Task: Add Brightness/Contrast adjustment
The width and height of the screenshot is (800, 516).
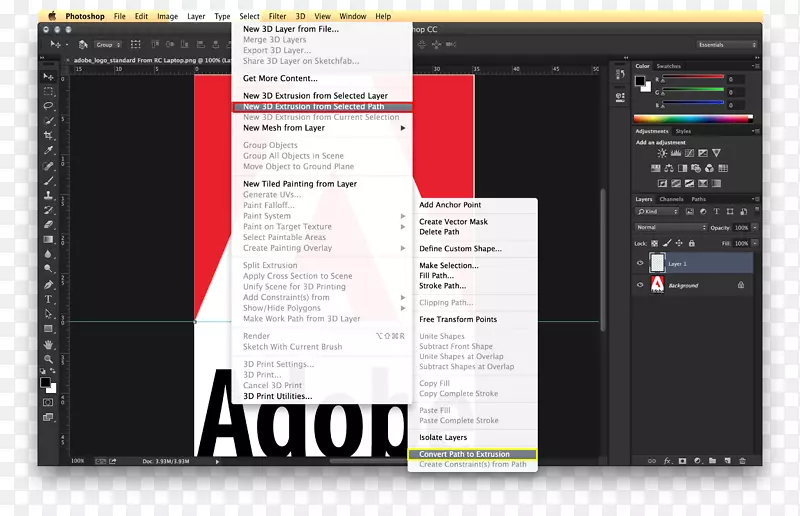Action: pyautogui.click(x=662, y=153)
